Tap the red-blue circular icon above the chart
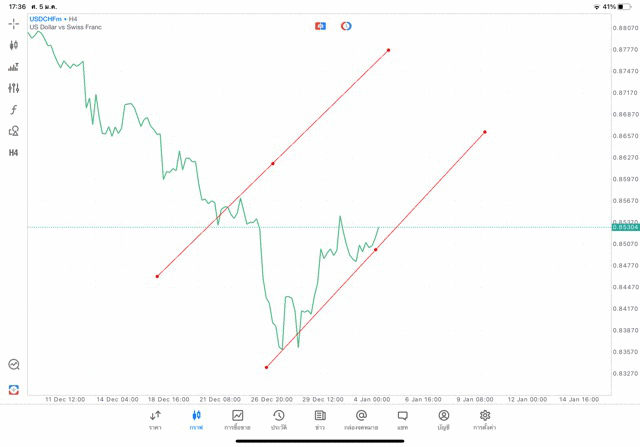 click(346, 26)
